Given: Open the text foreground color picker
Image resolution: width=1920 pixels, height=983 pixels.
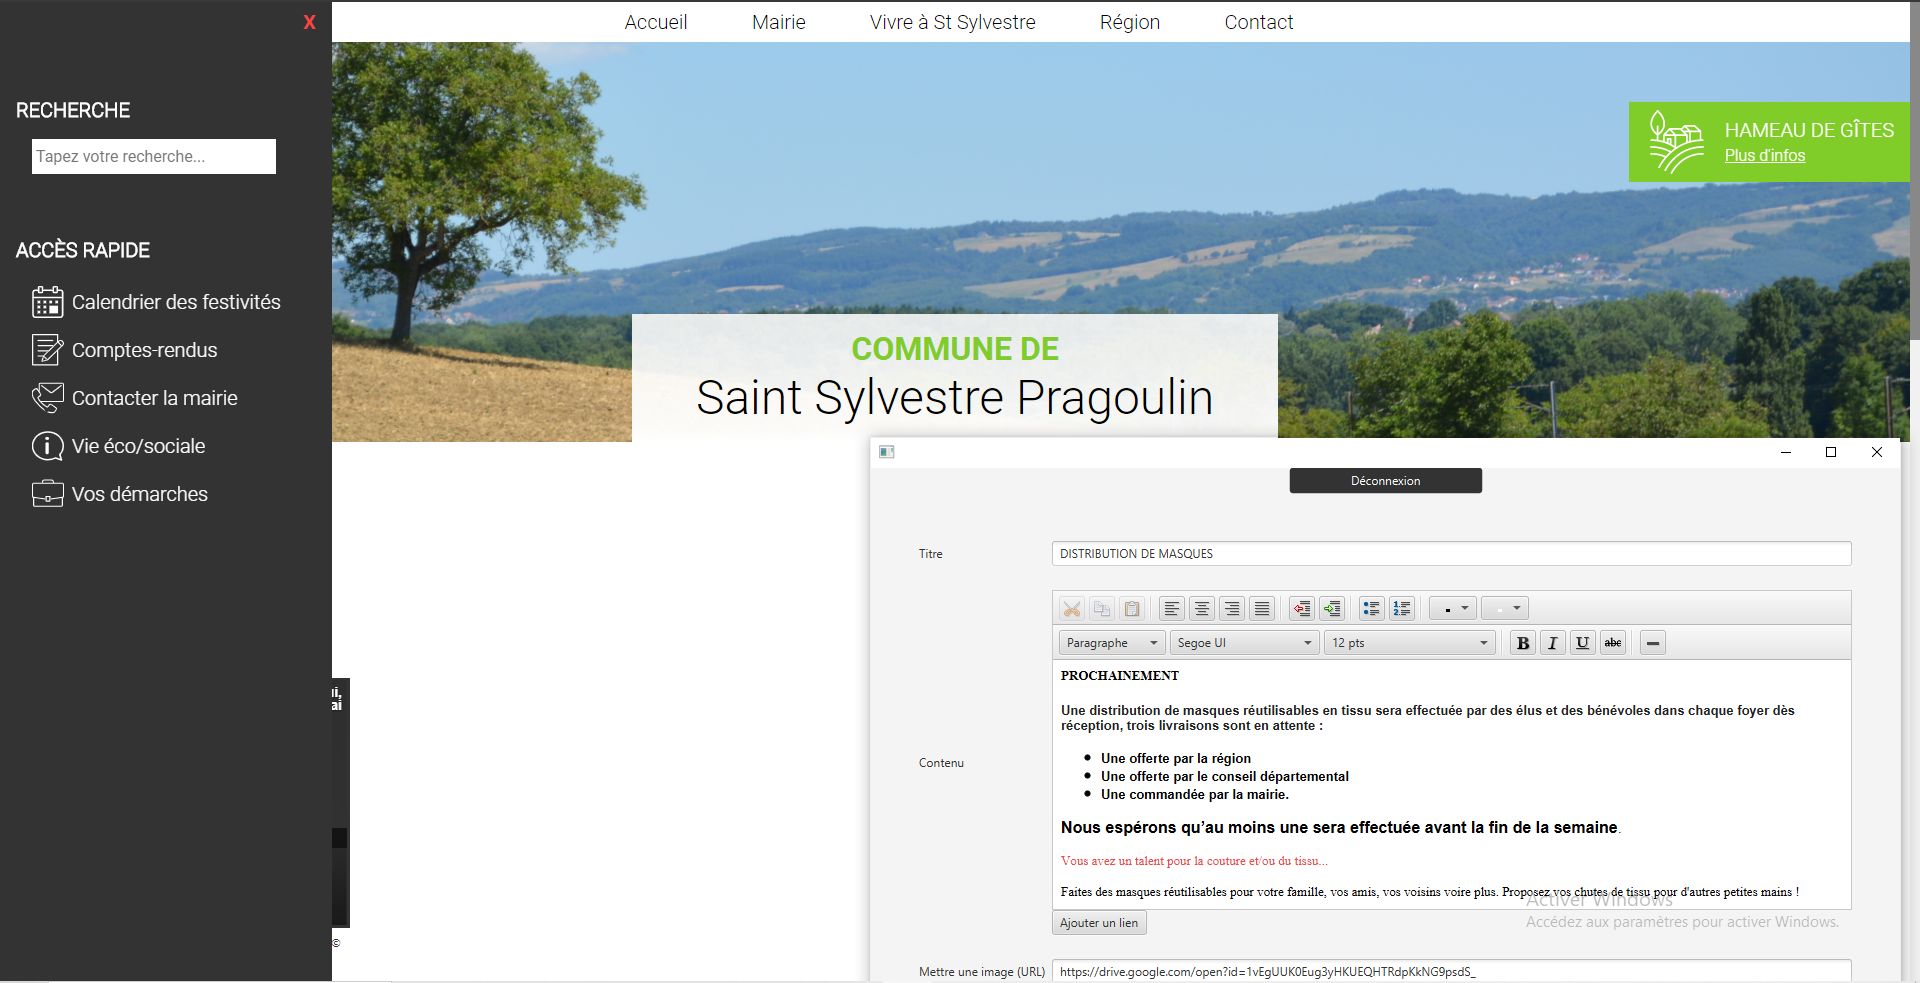Looking at the screenshot, I should (1454, 608).
